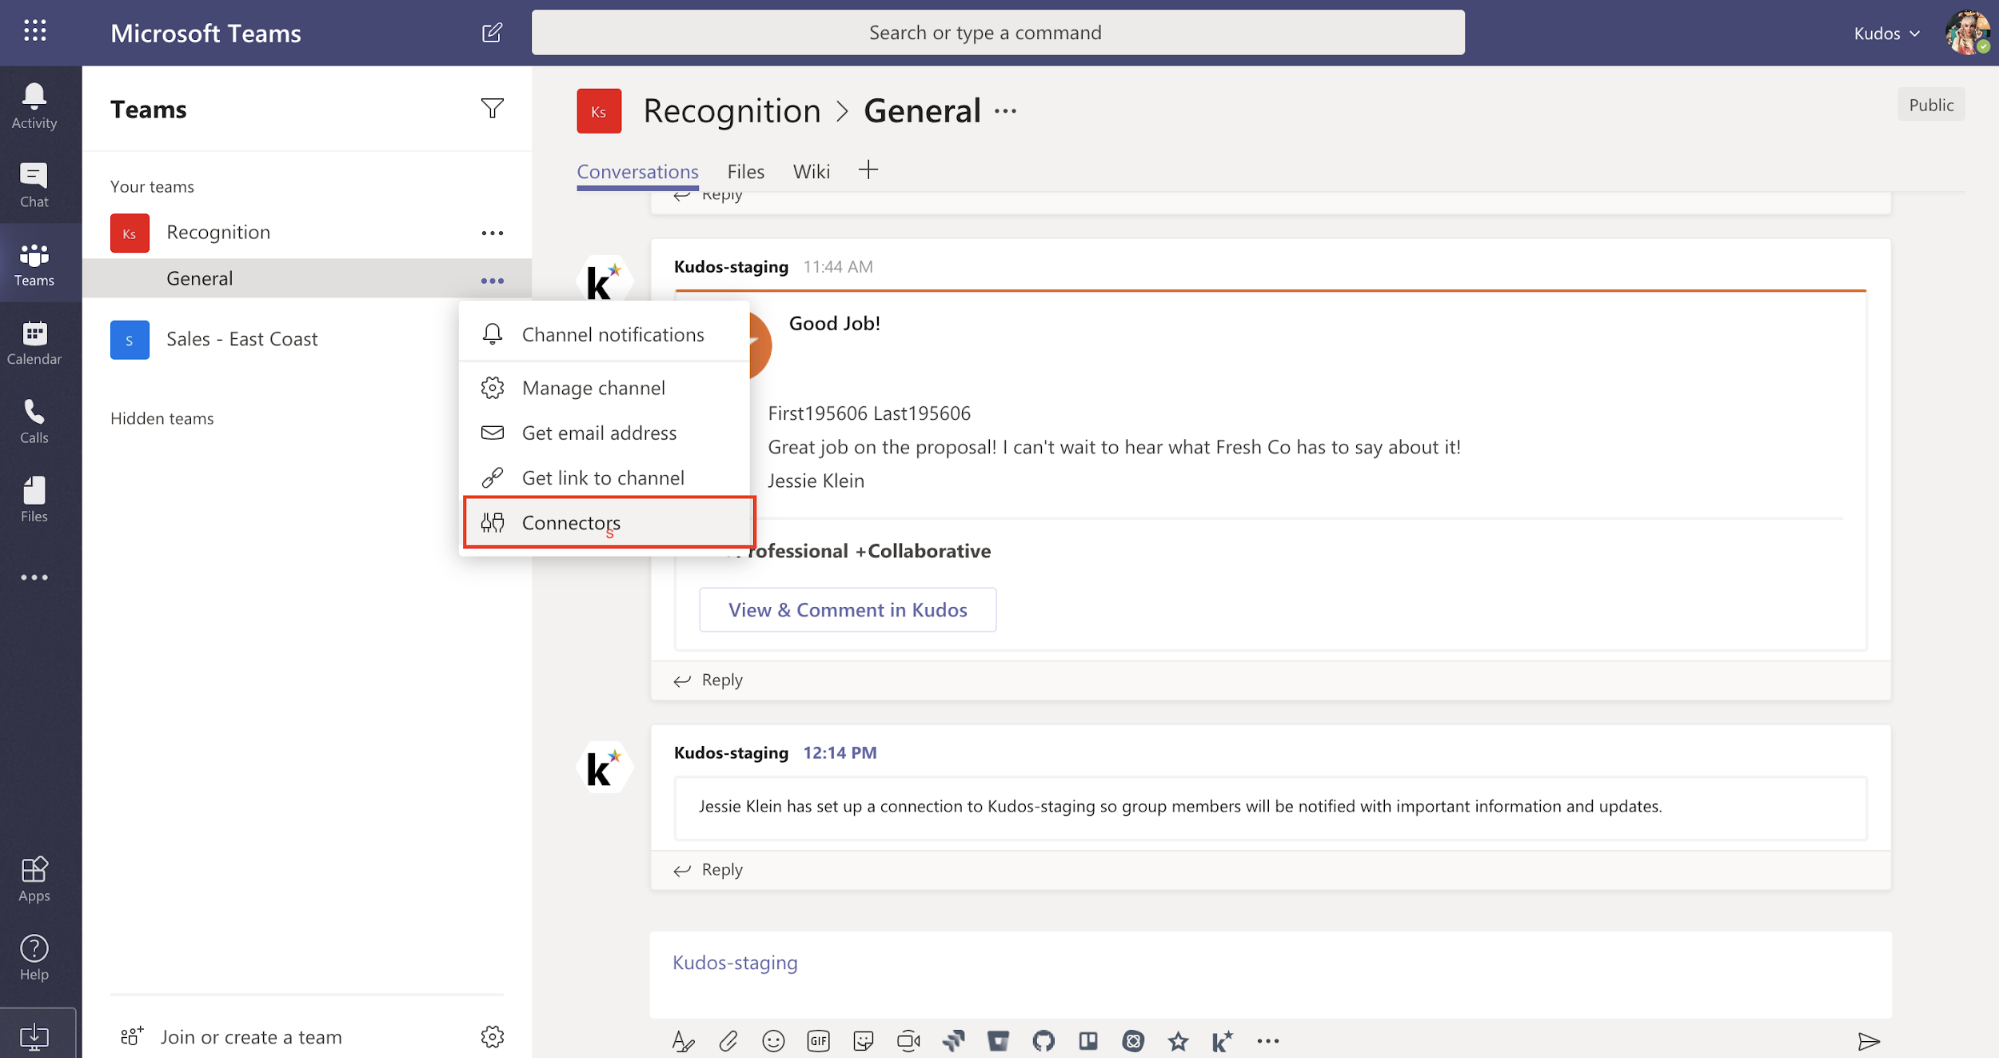Open the sticker picker

click(x=863, y=1041)
